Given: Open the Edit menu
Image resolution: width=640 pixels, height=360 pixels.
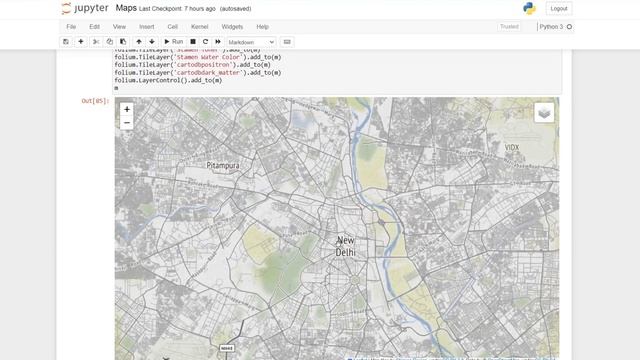Looking at the screenshot, I should coord(94,27).
